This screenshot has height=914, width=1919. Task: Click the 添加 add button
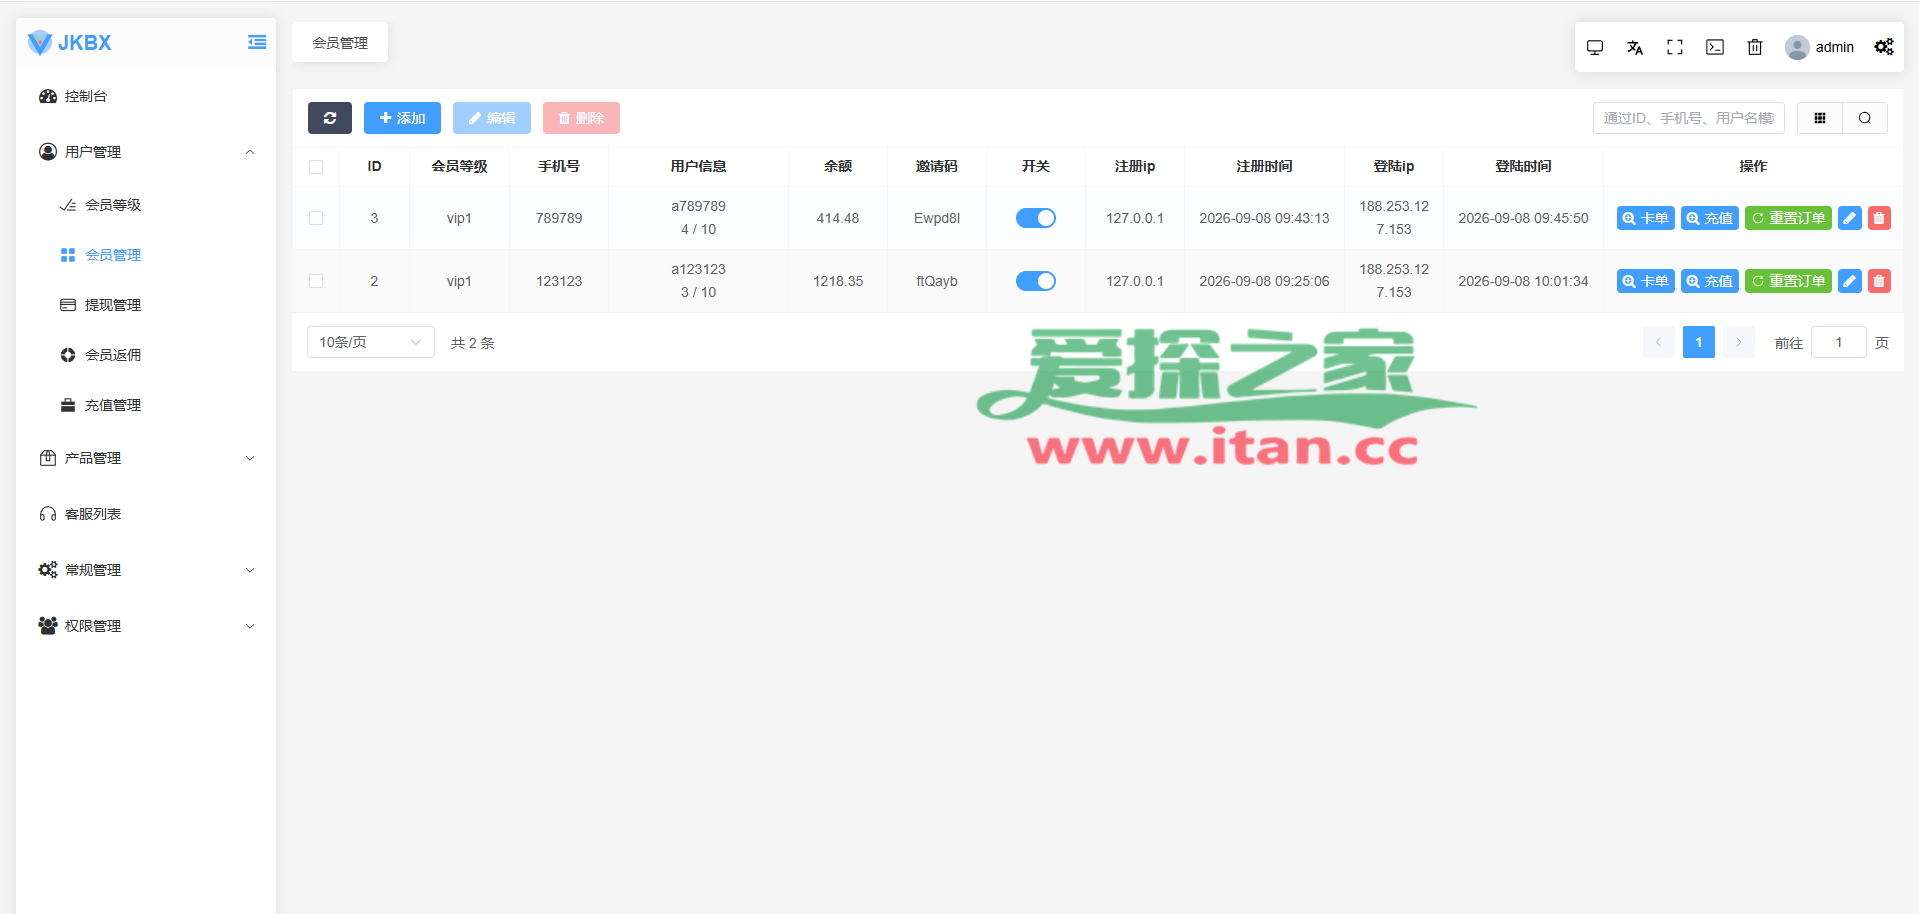tap(402, 118)
